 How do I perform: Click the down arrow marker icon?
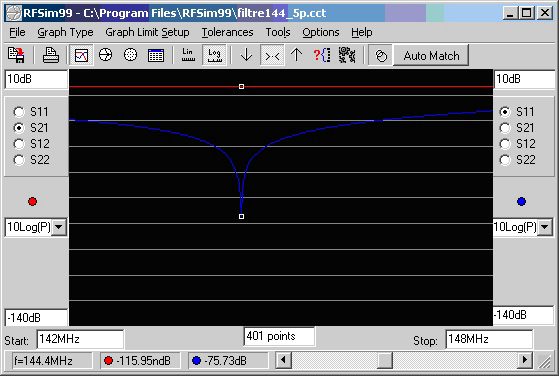click(x=246, y=55)
